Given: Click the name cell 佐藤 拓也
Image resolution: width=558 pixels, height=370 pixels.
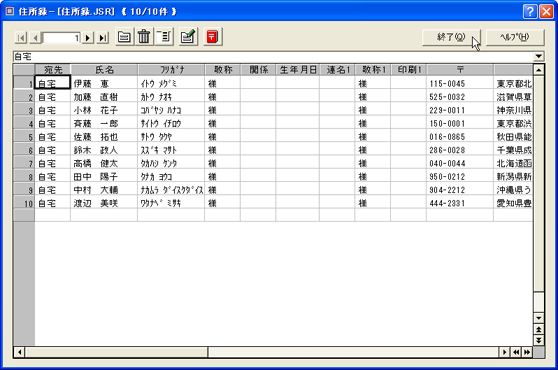Looking at the screenshot, I should pyautogui.click(x=104, y=137).
